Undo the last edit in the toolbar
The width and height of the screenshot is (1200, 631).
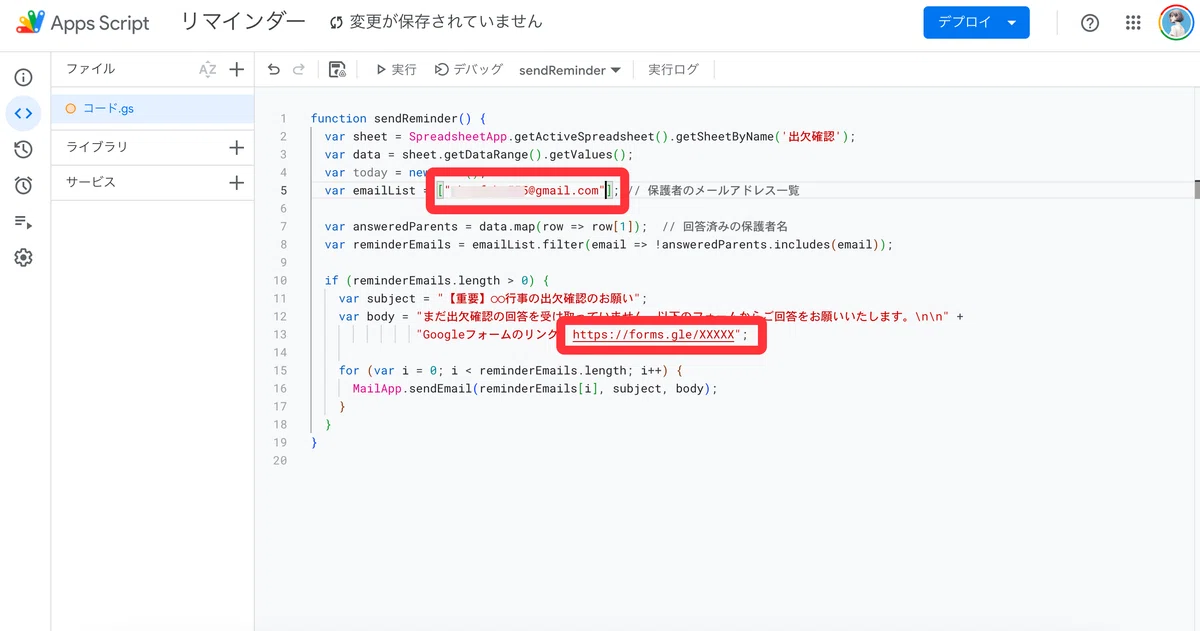pos(274,70)
